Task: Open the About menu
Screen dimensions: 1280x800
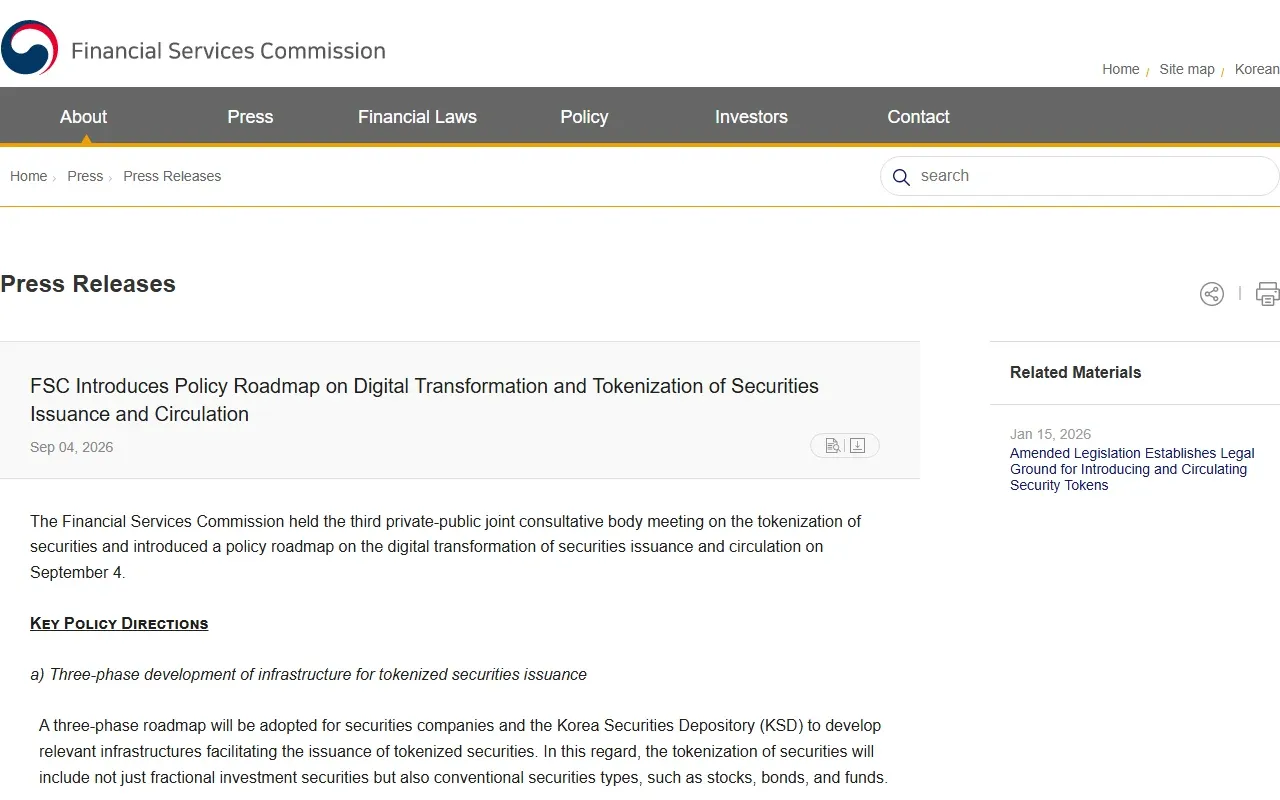Action: point(83,117)
